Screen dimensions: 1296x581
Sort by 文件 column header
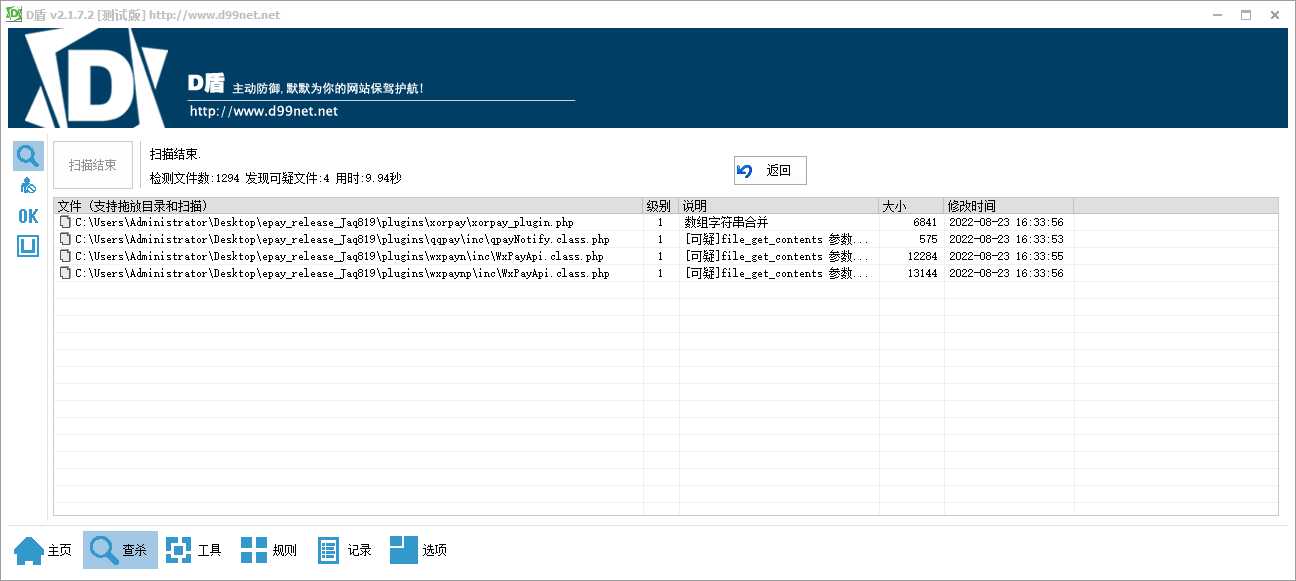point(348,206)
